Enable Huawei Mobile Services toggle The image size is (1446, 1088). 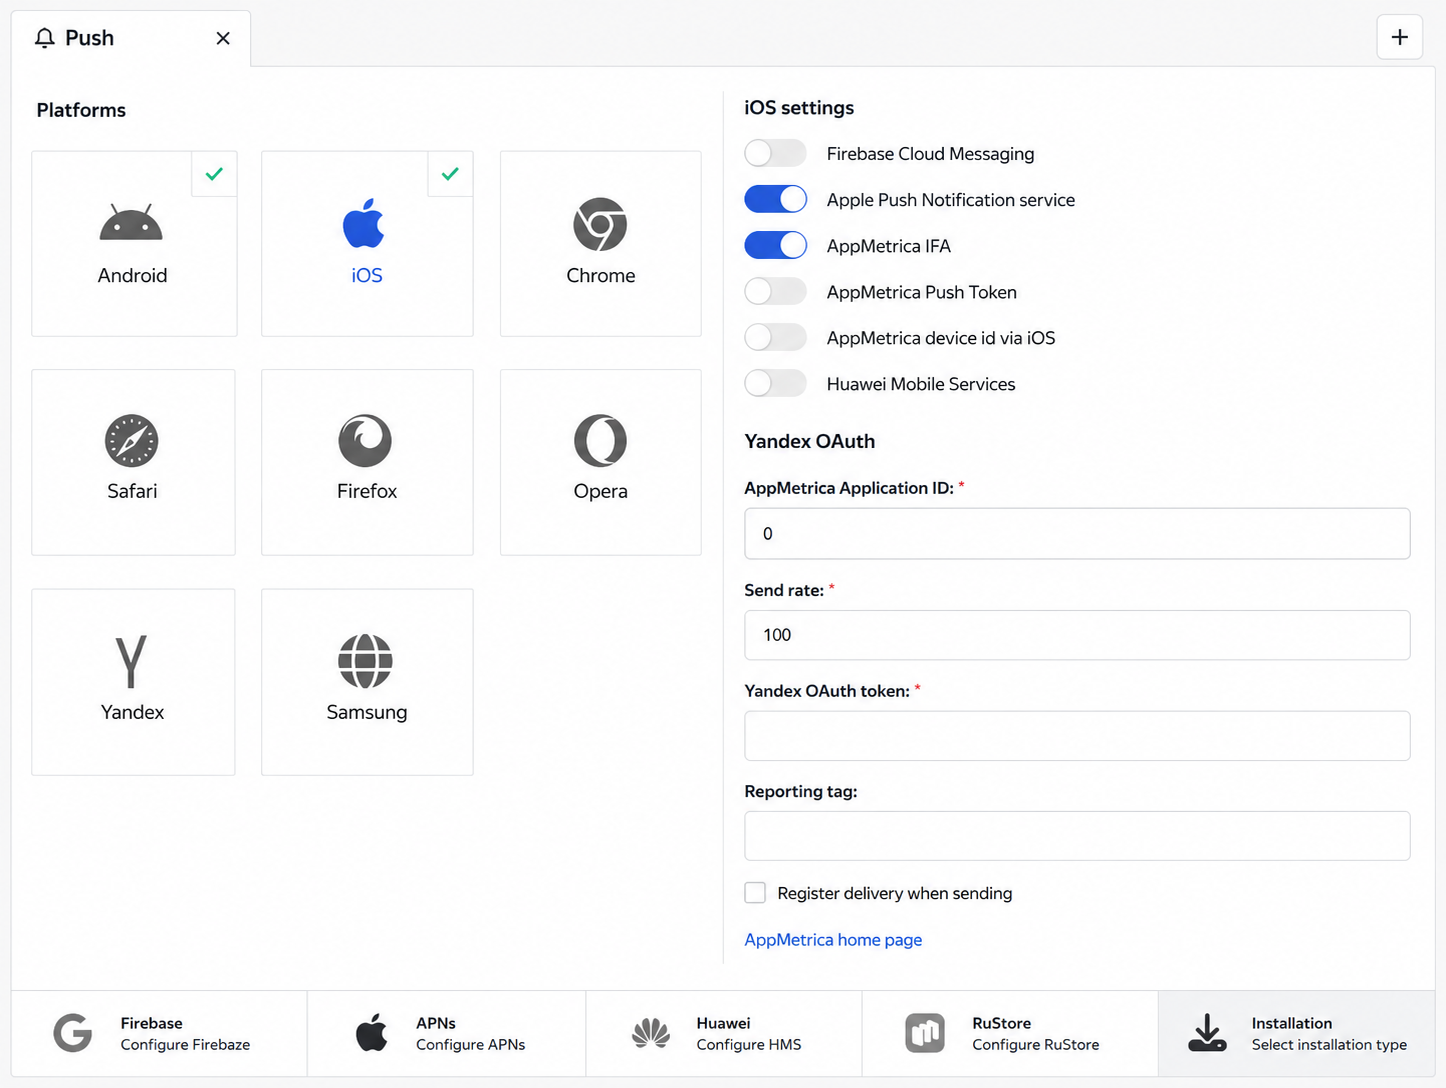[x=775, y=383]
